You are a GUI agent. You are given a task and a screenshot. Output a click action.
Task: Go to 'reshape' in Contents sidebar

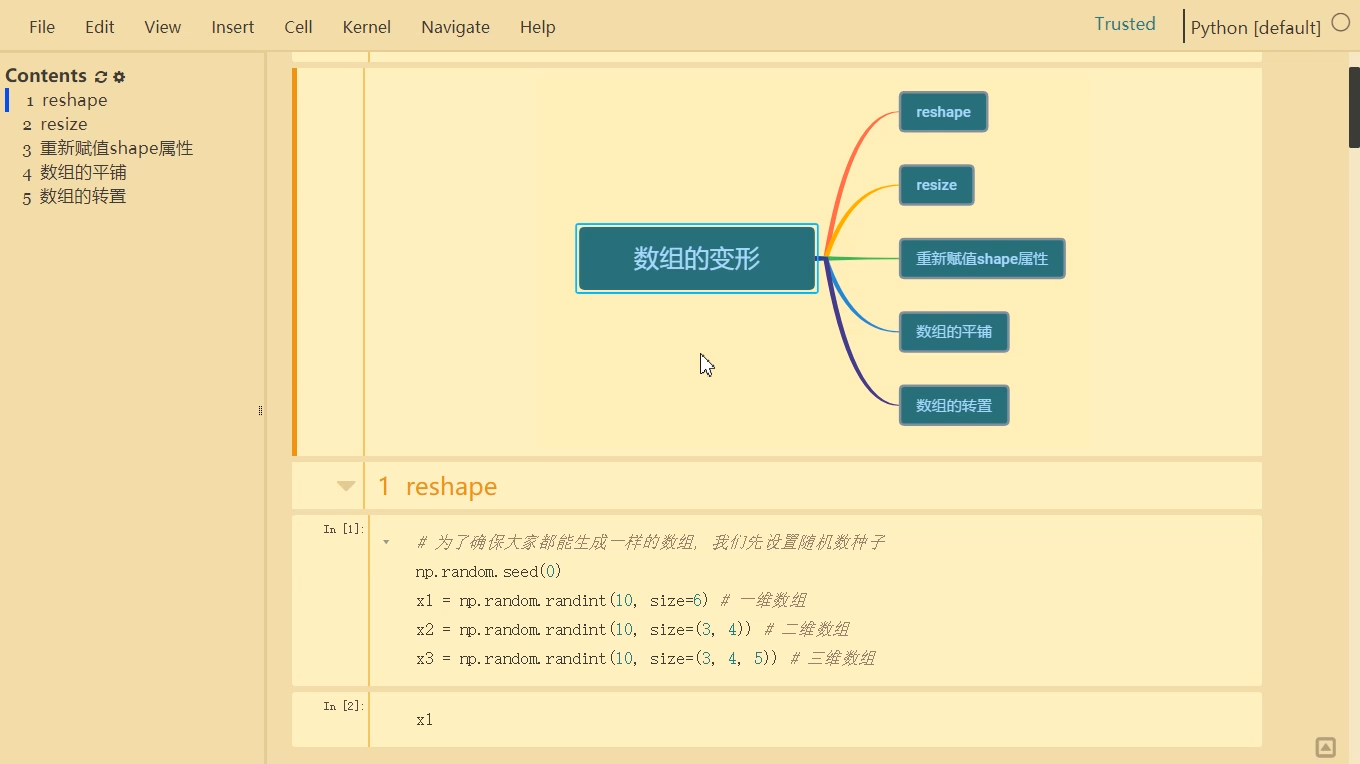click(x=75, y=100)
